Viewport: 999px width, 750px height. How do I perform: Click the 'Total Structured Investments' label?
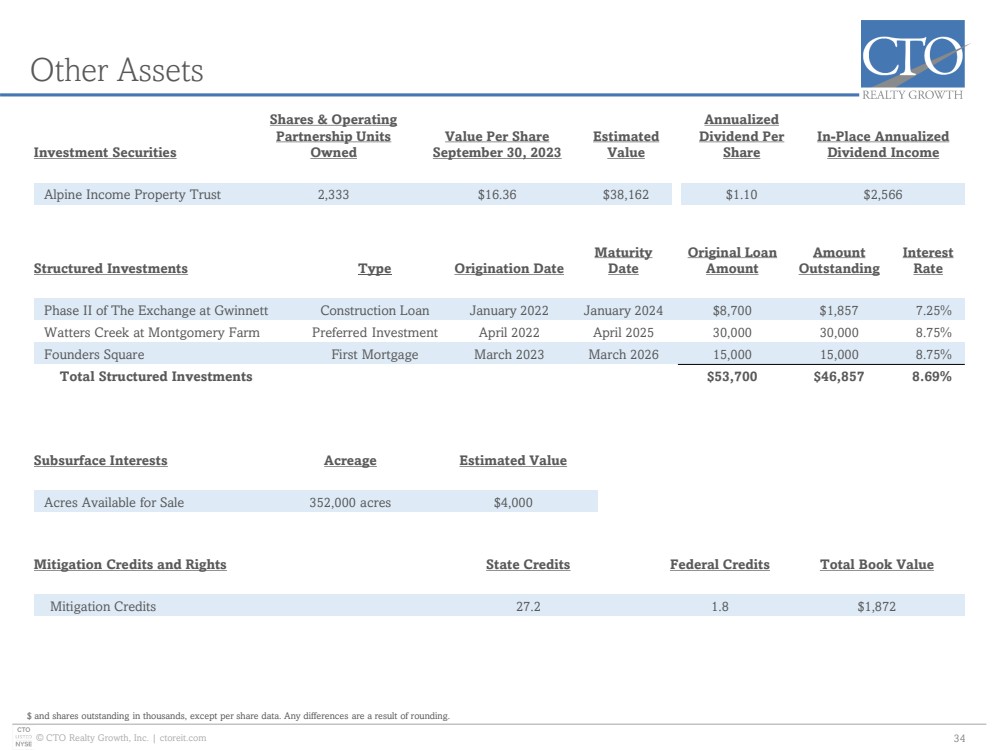click(x=156, y=376)
